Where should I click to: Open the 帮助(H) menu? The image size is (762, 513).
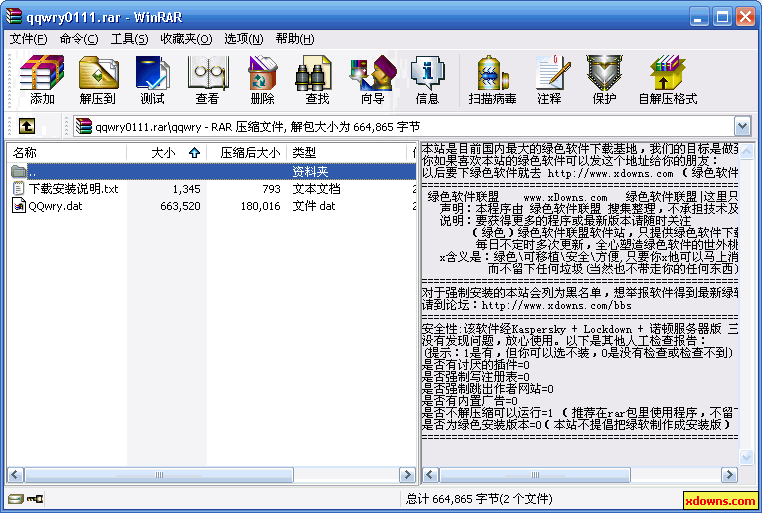point(294,39)
